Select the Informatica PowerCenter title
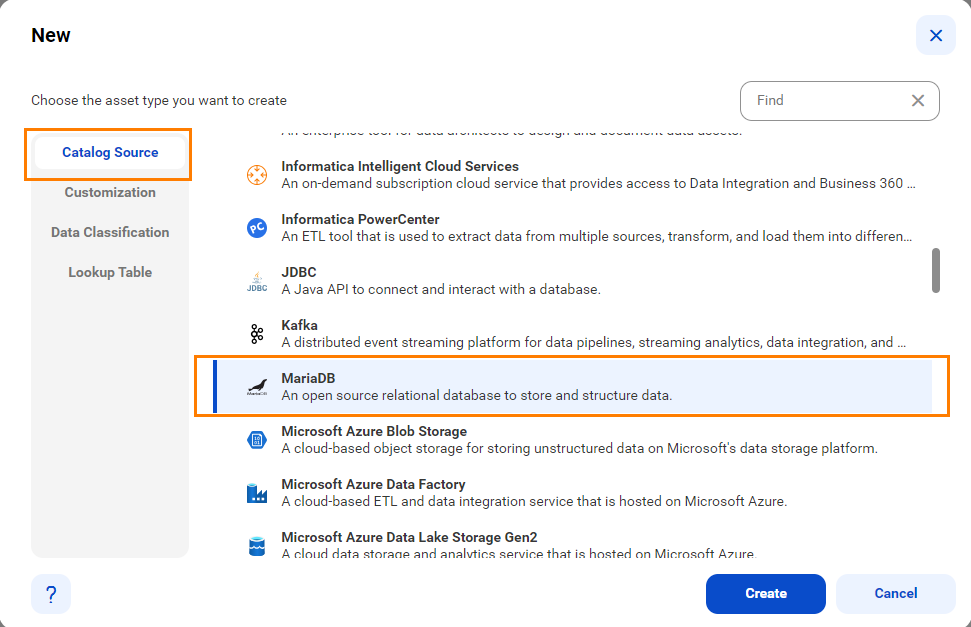 tap(360, 219)
